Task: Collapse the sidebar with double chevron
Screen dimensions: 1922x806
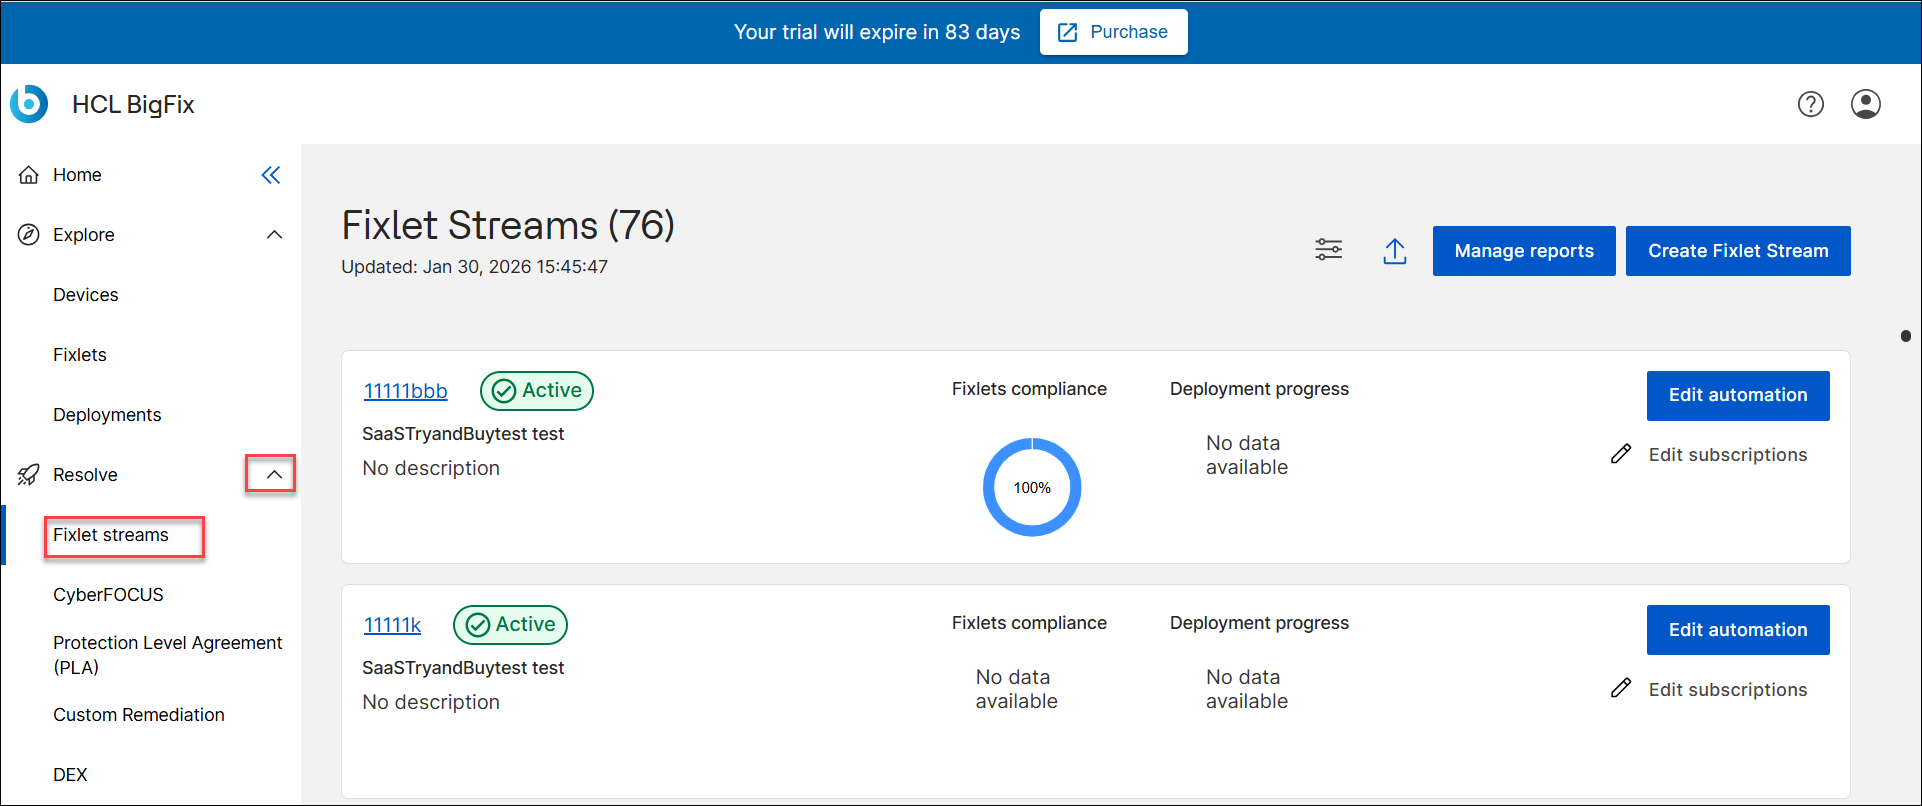Action: point(271,175)
